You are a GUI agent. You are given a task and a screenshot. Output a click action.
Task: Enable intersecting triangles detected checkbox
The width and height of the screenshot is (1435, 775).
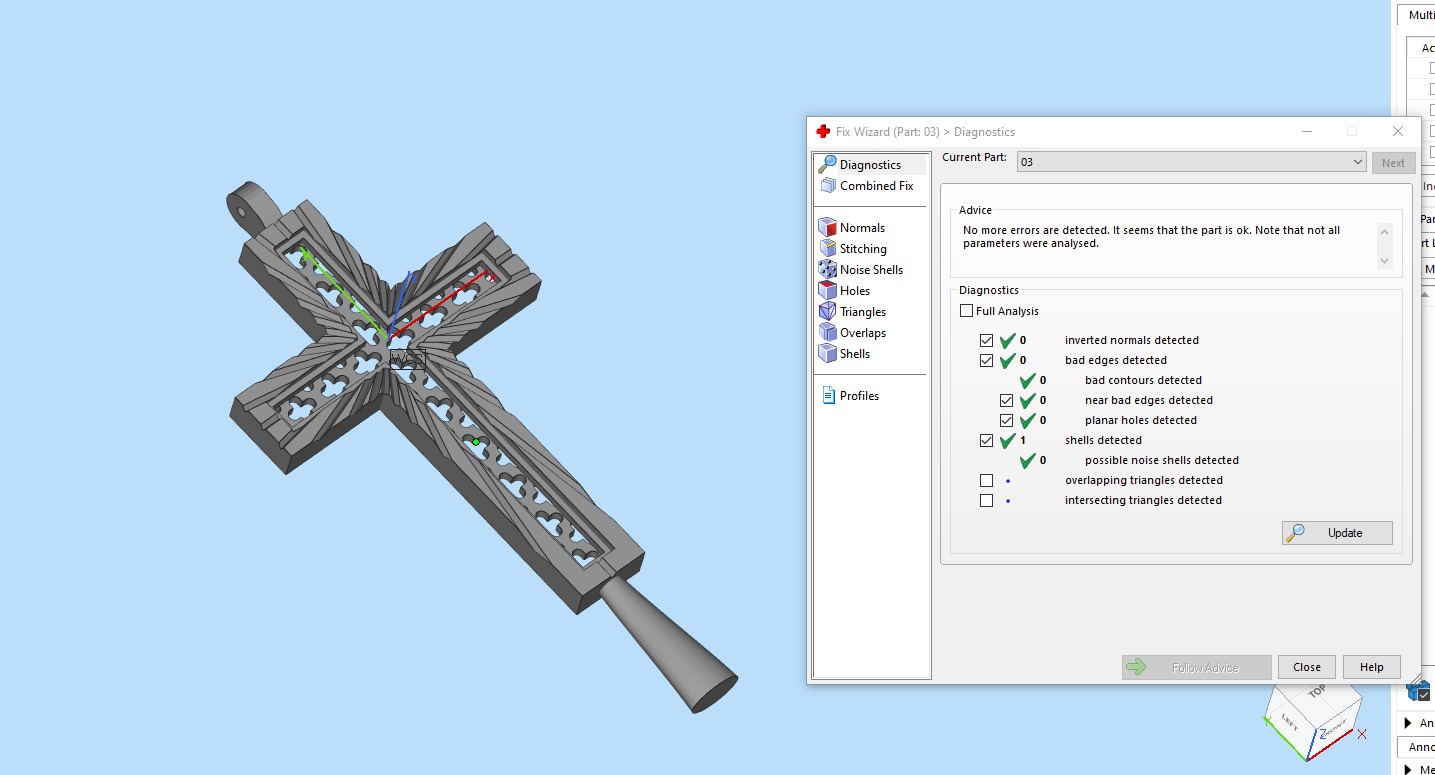(x=987, y=500)
